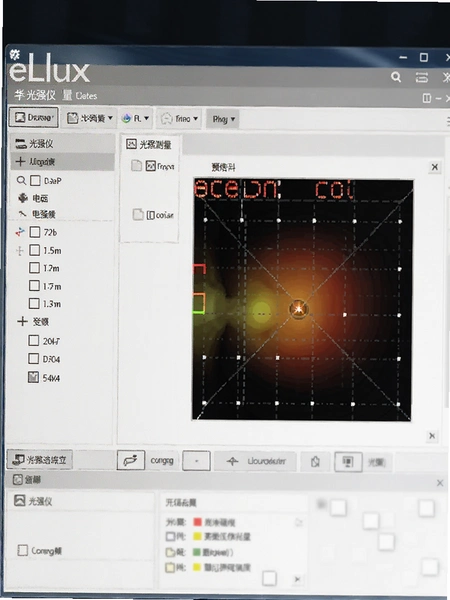The width and height of the screenshot is (450, 600).
Task: Click the magnifier icon beside the DaeP checkbox
Action: [x=21, y=180]
